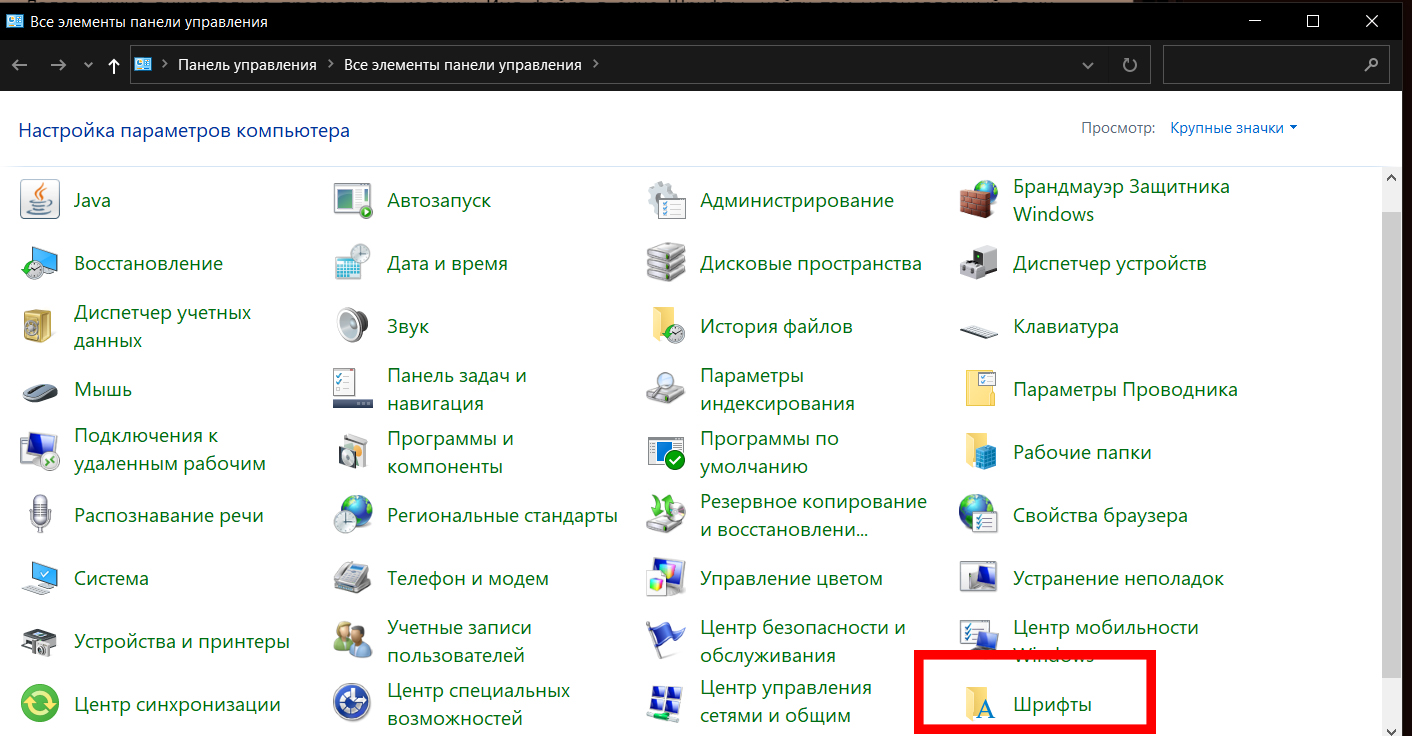Open the Восстановление icon

[40, 263]
